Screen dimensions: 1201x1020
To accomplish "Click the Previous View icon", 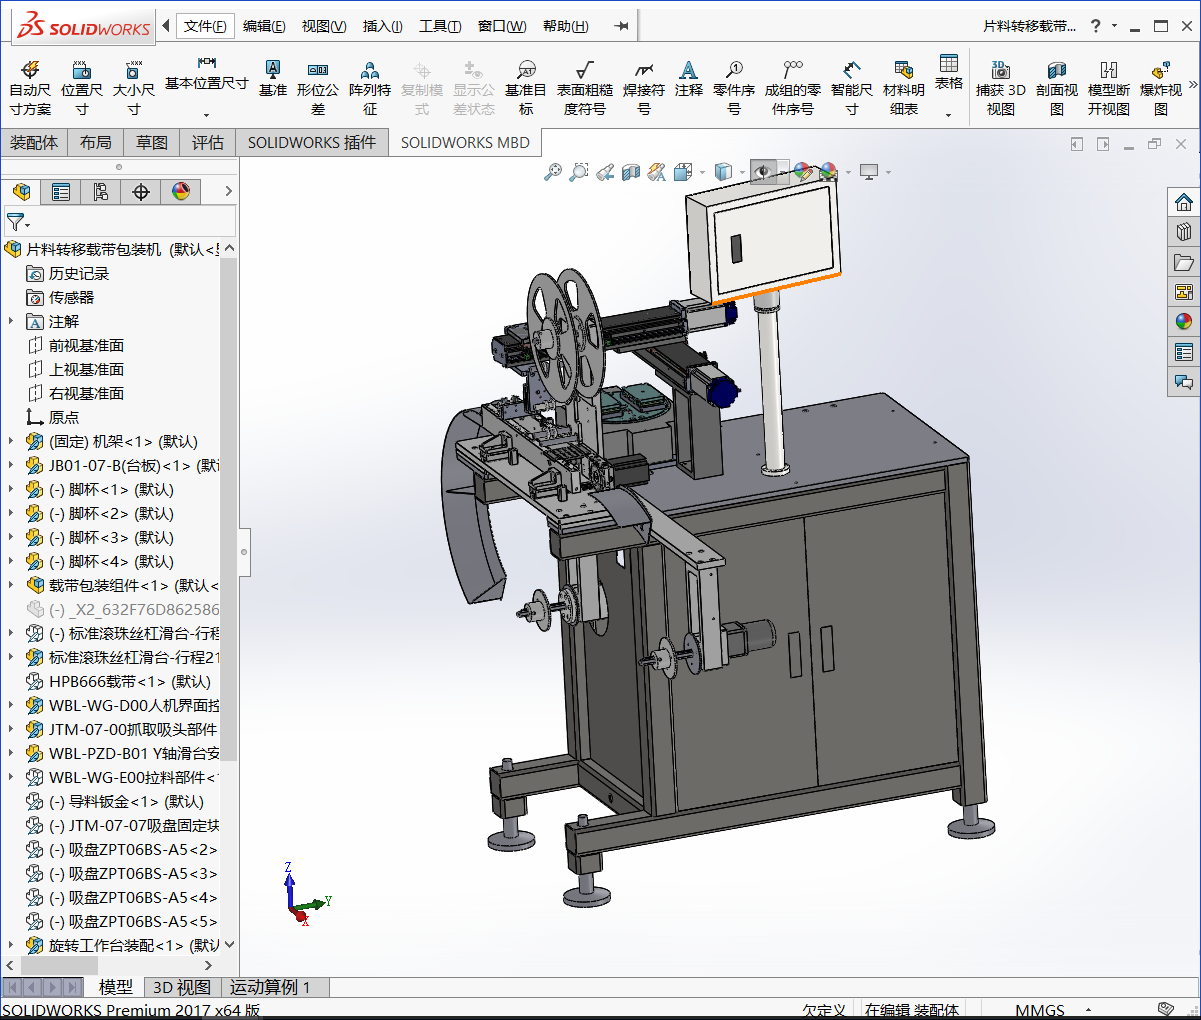I will 605,172.
